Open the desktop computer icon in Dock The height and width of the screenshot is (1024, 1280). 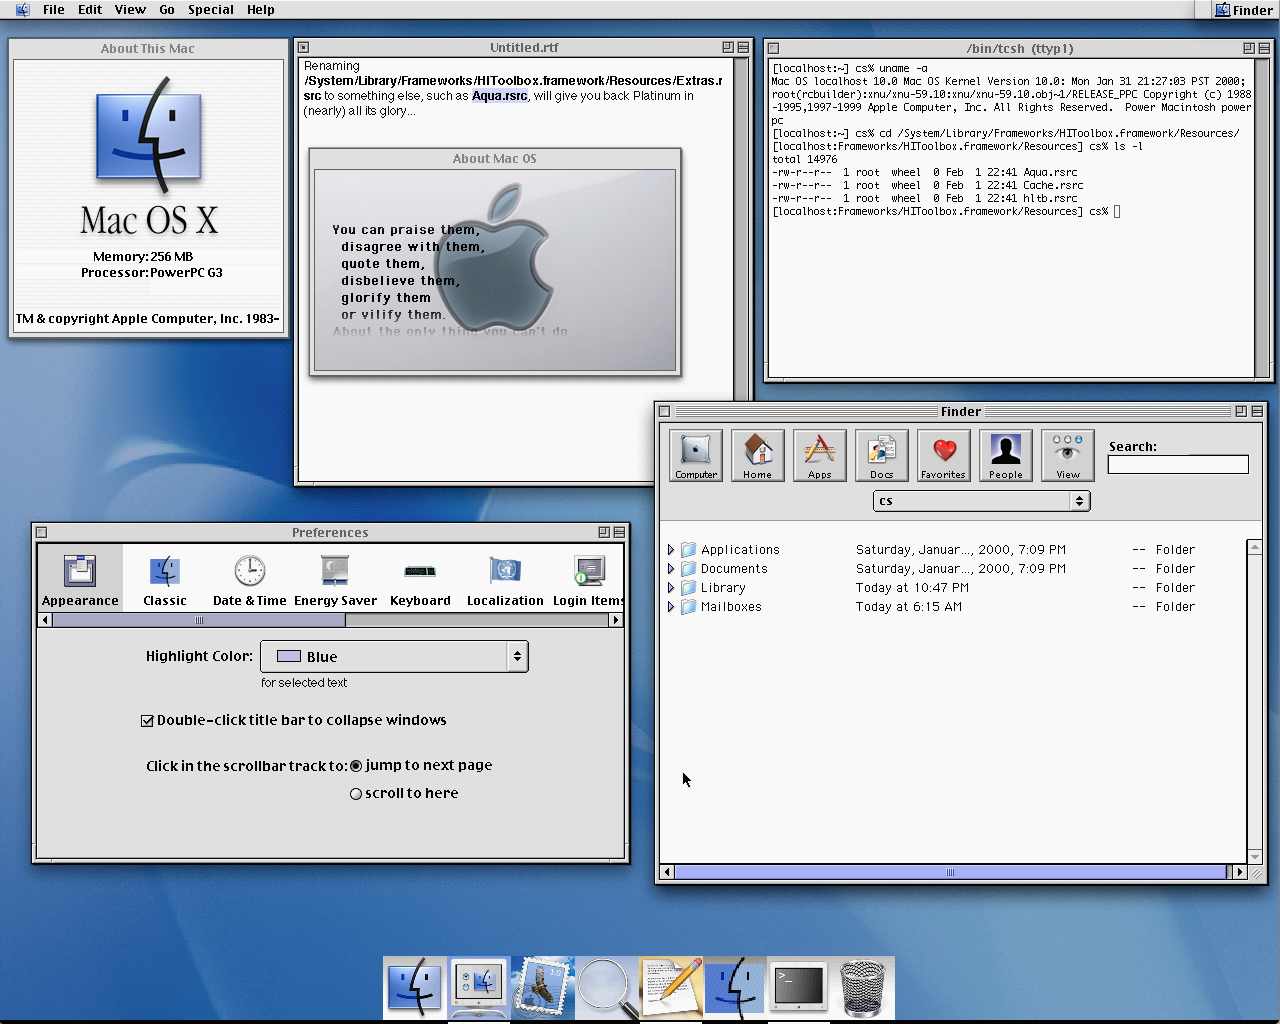(479, 987)
